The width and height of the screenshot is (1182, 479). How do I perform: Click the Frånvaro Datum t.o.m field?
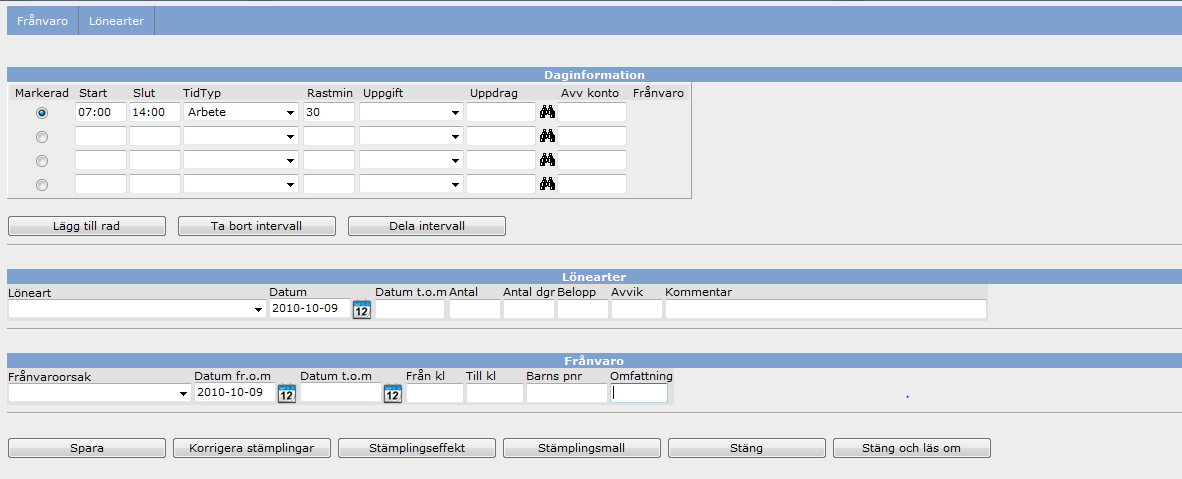point(341,393)
